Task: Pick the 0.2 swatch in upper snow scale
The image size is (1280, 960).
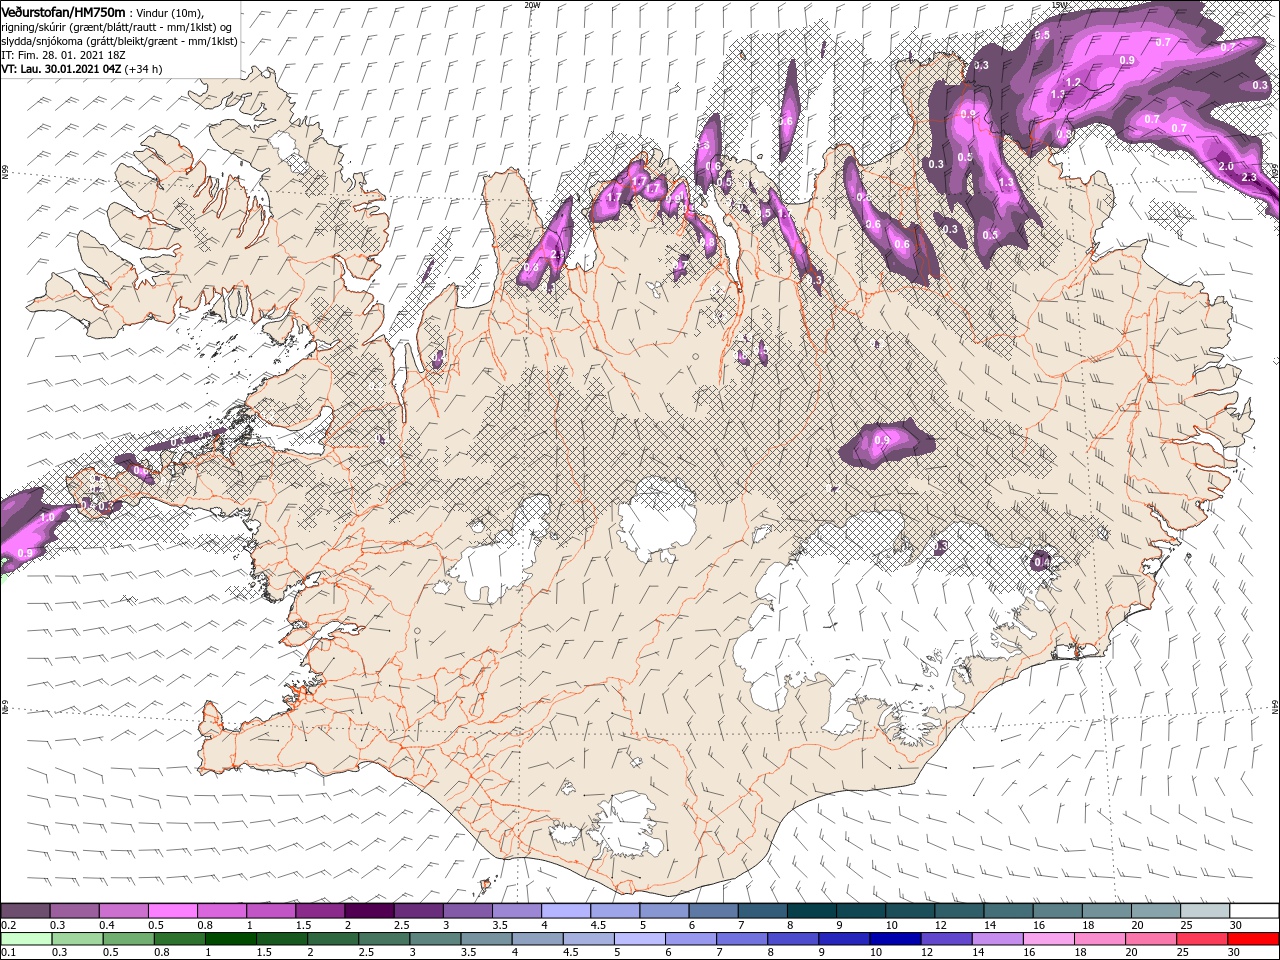Action: [25, 910]
